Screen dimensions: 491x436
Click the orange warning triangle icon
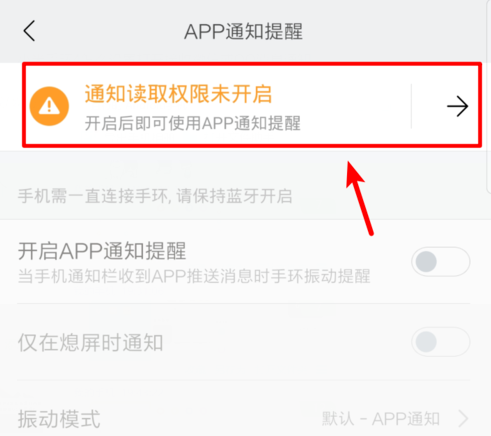[49, 106]
